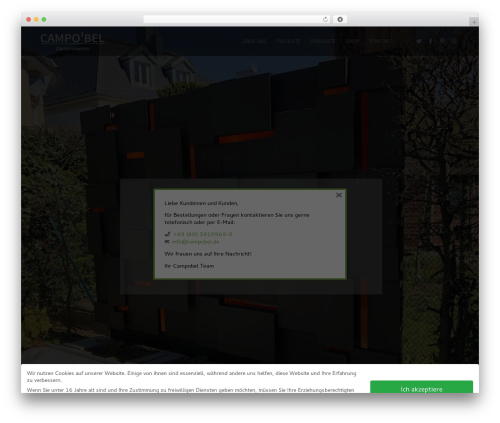
Task: Open the info@campobel.de email link
Action: [x=195, y=242]
